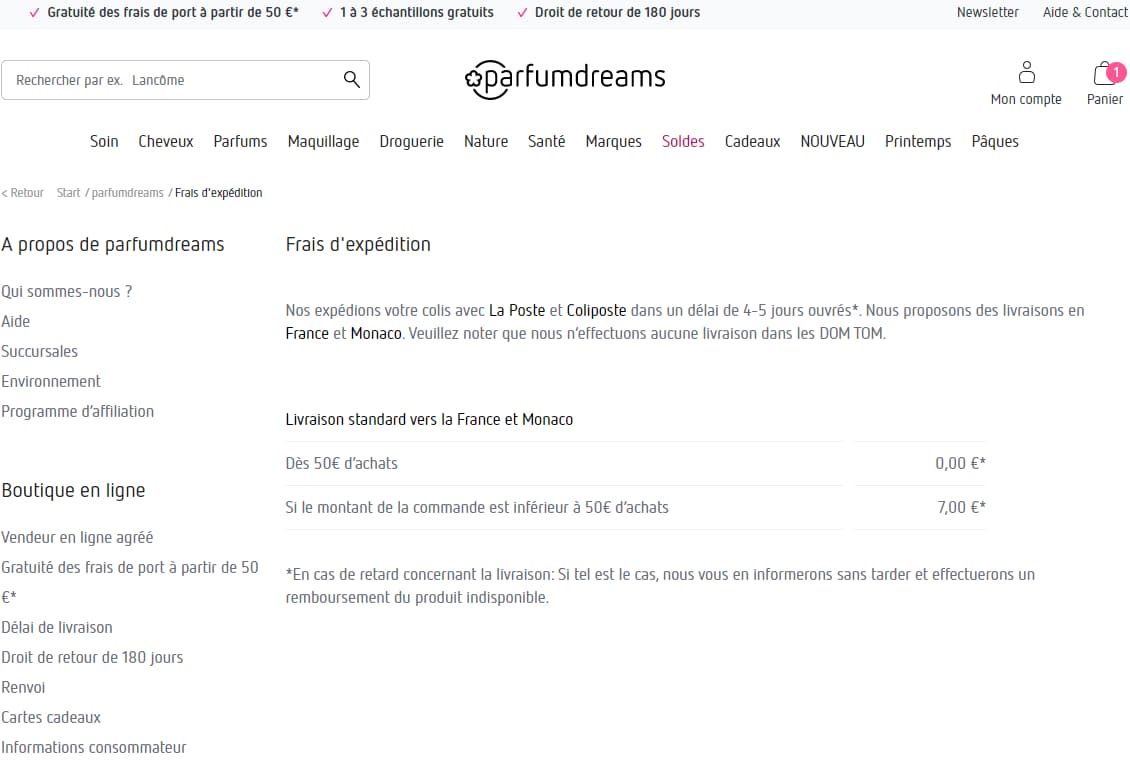Screen dimensions: 1130x775
Task: View the Panier shopping cart icon
Action: [1104, 72]
